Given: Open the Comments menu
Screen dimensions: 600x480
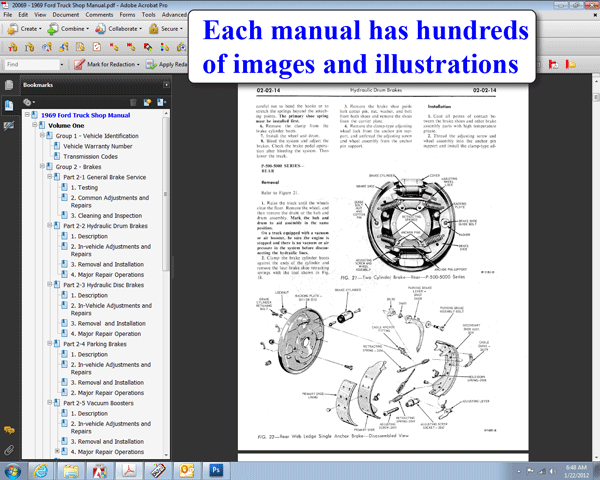Looking at the screenshot, I should [x=99, y=15].
